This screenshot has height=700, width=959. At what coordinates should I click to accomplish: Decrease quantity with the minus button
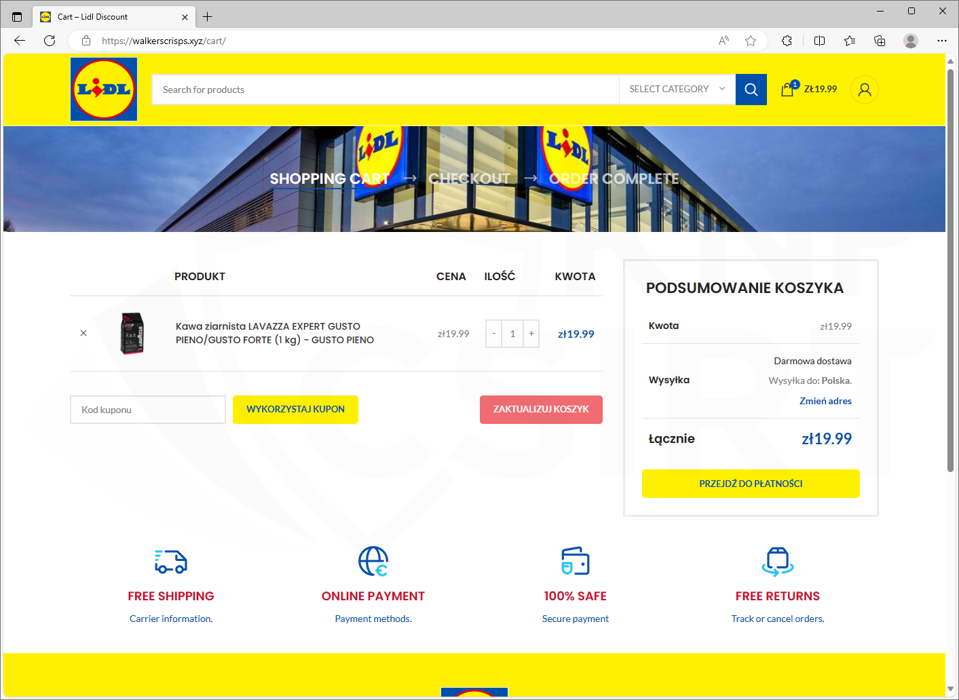tap(494, 334)
